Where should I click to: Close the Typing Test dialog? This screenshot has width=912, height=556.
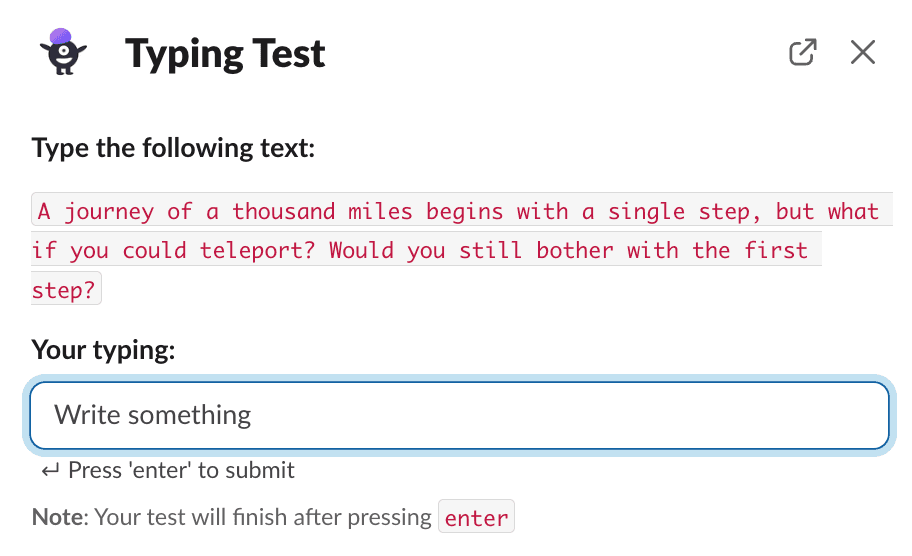coord(863,52)
